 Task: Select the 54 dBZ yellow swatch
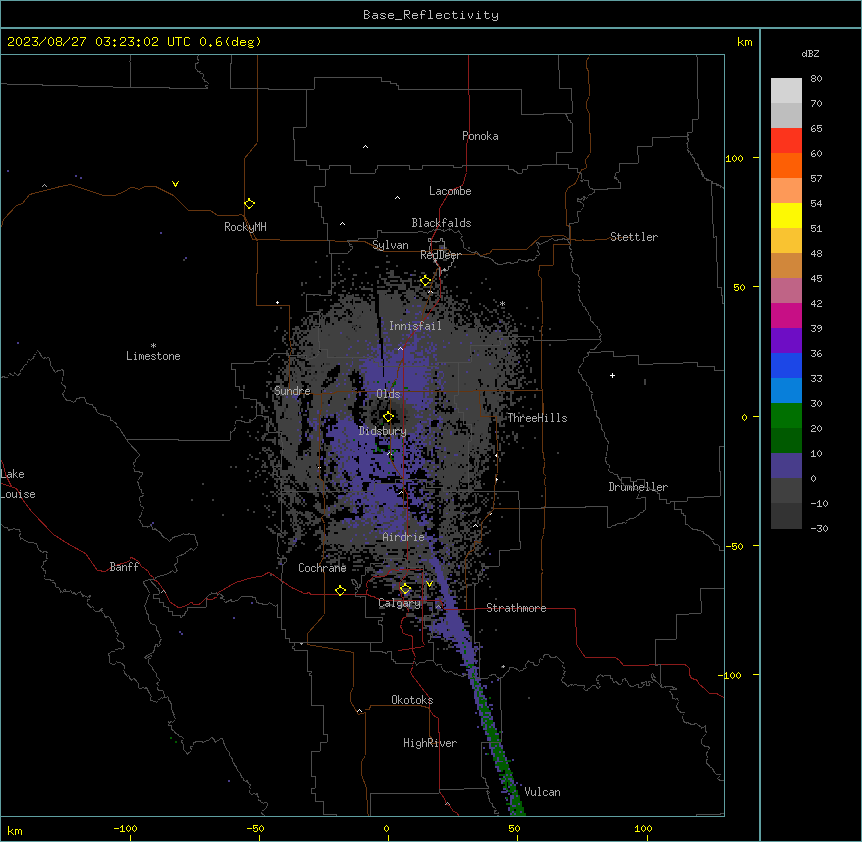(x=786, y=215)
